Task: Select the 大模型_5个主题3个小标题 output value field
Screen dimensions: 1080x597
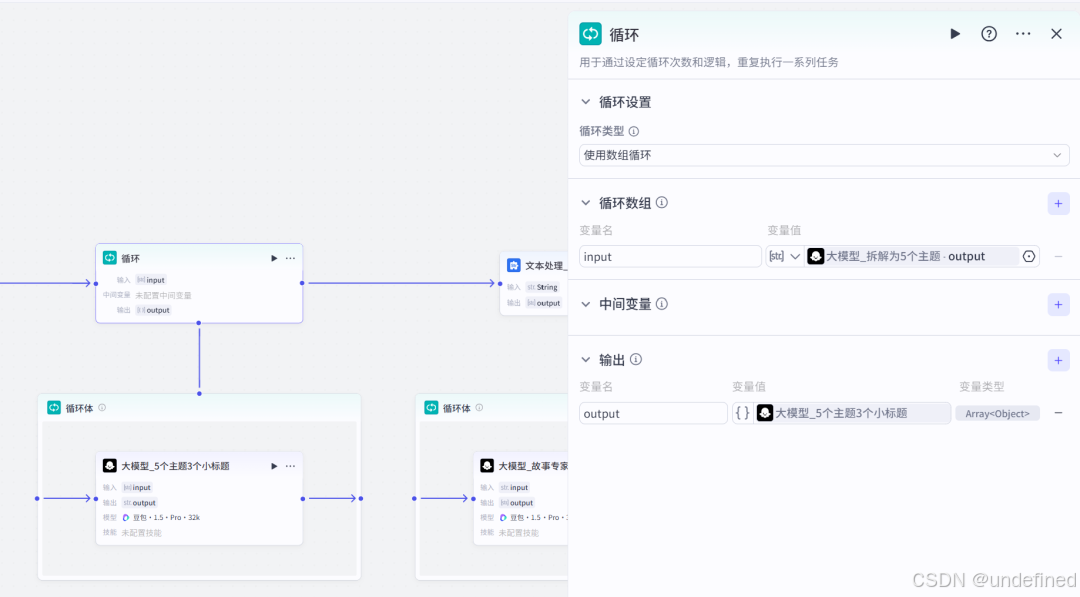Action: pos(841,413)
